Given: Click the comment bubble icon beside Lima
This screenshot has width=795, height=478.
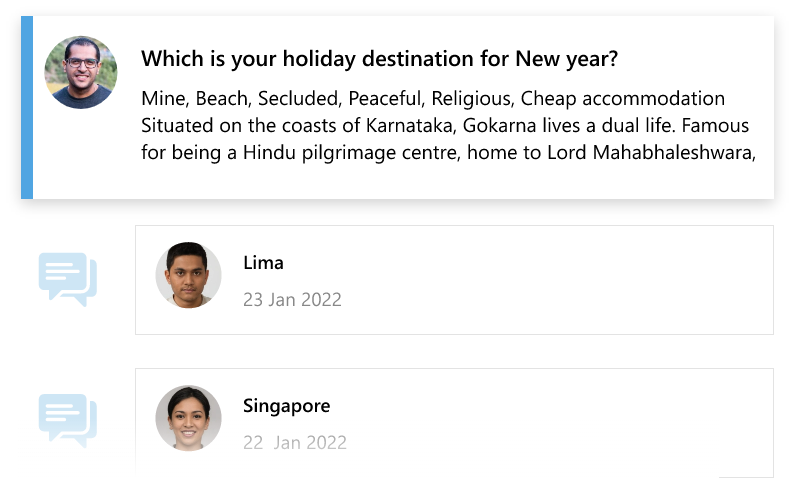Looking at the screenshot, I should pyautogui.click(x=67, y=279).
